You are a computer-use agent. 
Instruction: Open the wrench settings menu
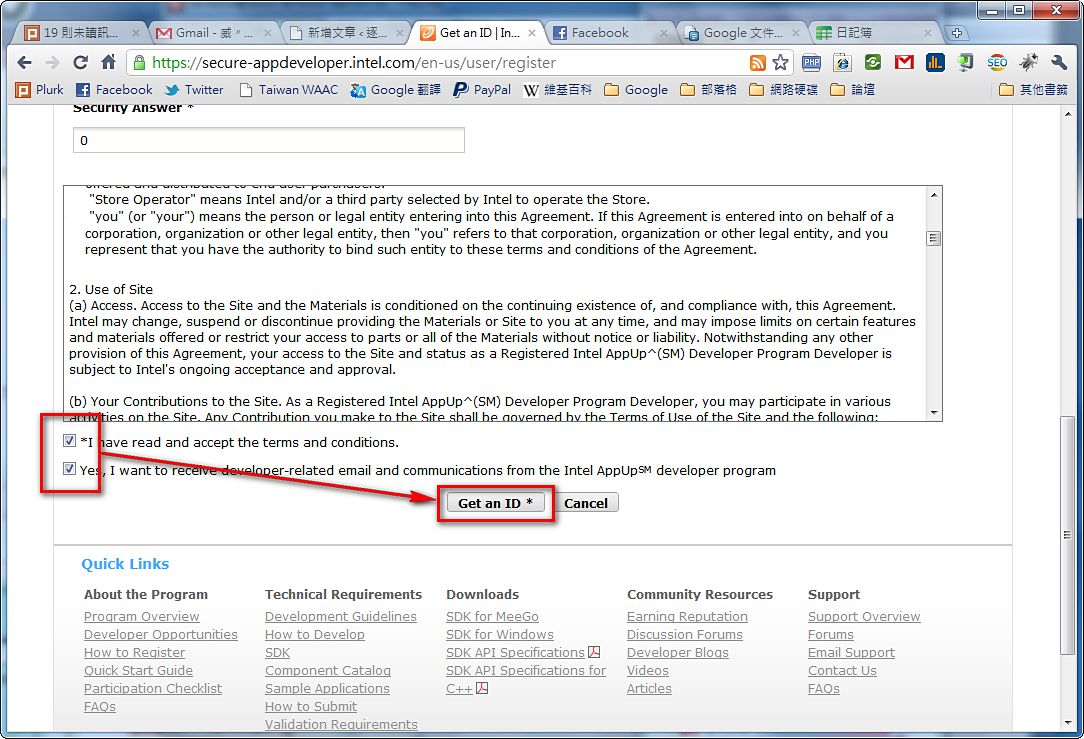click(1059, 63)
